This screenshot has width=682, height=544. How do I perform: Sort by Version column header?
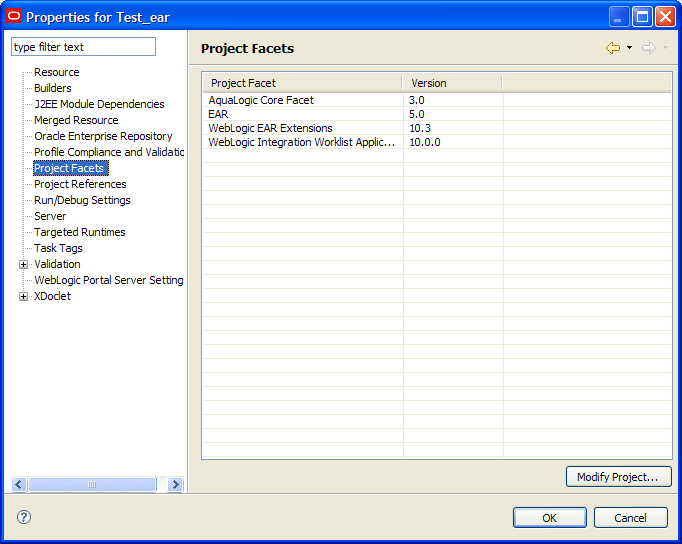[x=452, y=83]
